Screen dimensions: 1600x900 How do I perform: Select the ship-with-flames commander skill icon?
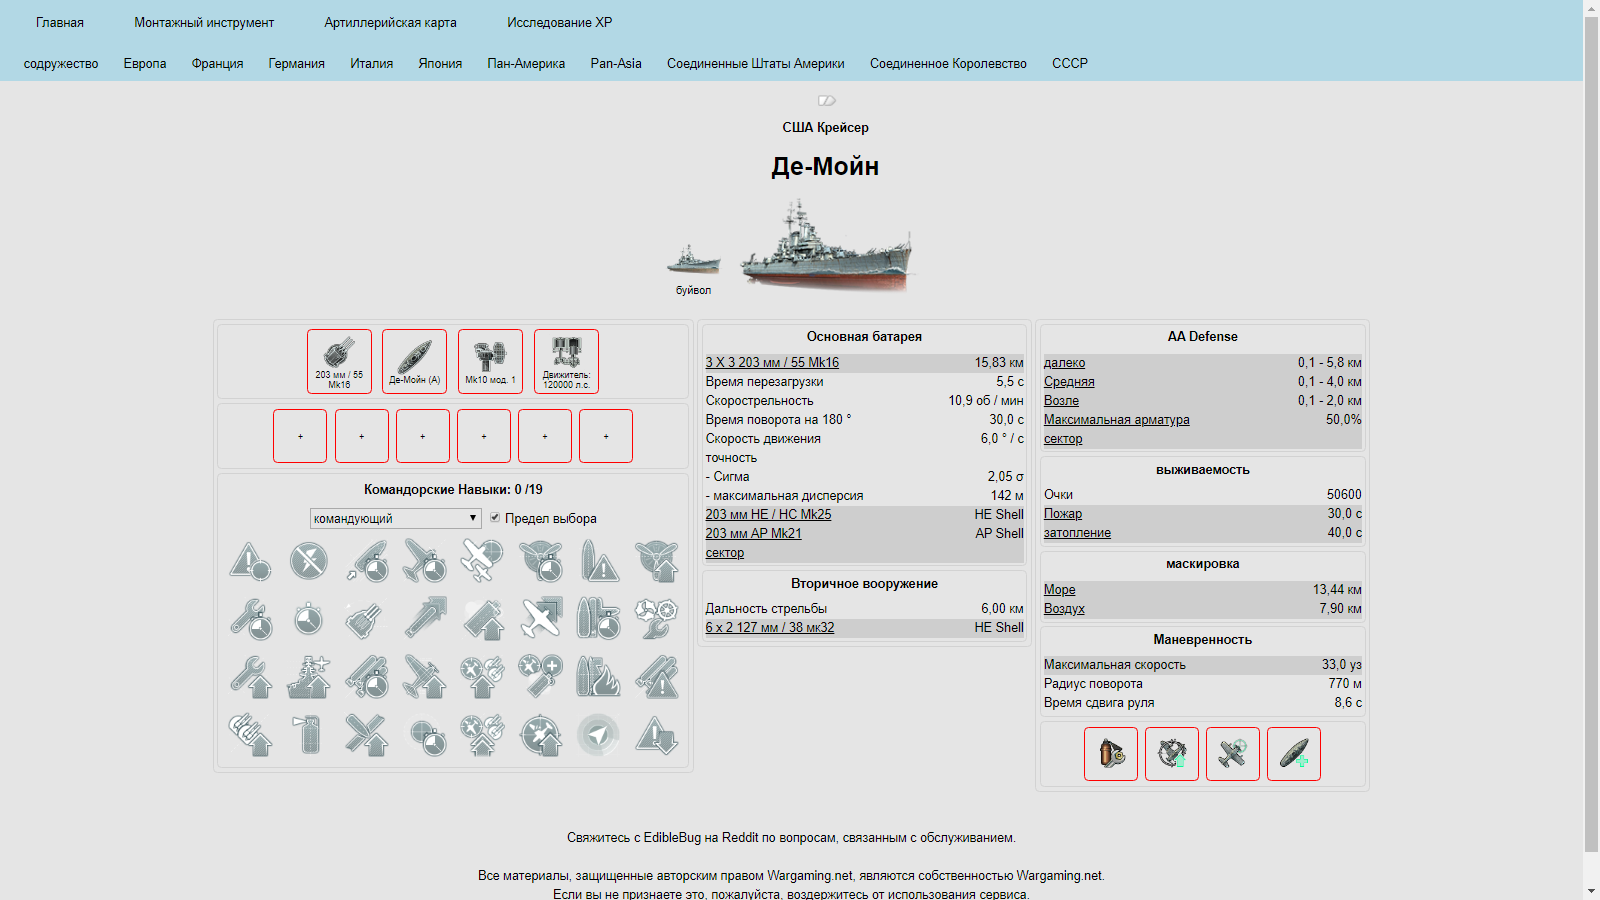click(598, 677)
